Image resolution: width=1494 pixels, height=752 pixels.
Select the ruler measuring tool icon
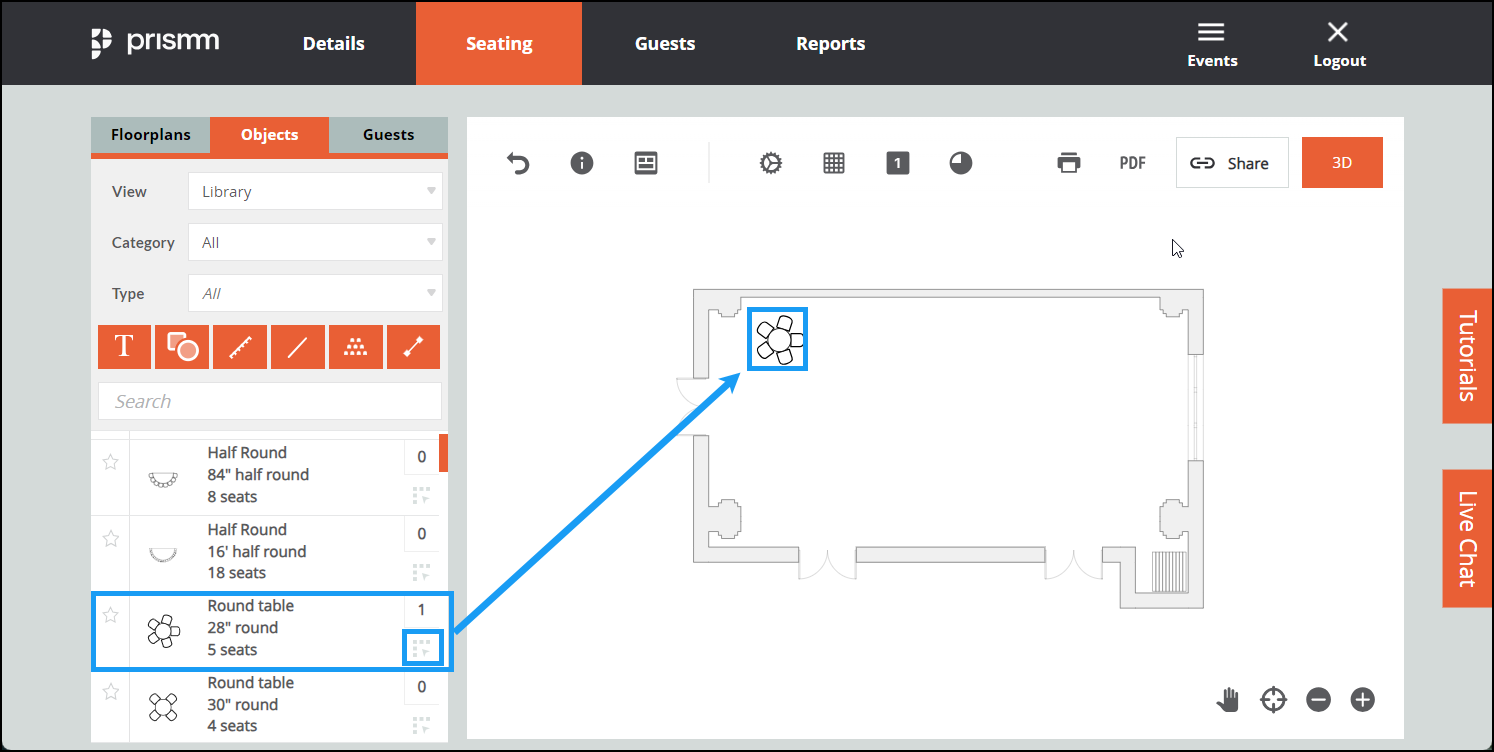[240, 347]
